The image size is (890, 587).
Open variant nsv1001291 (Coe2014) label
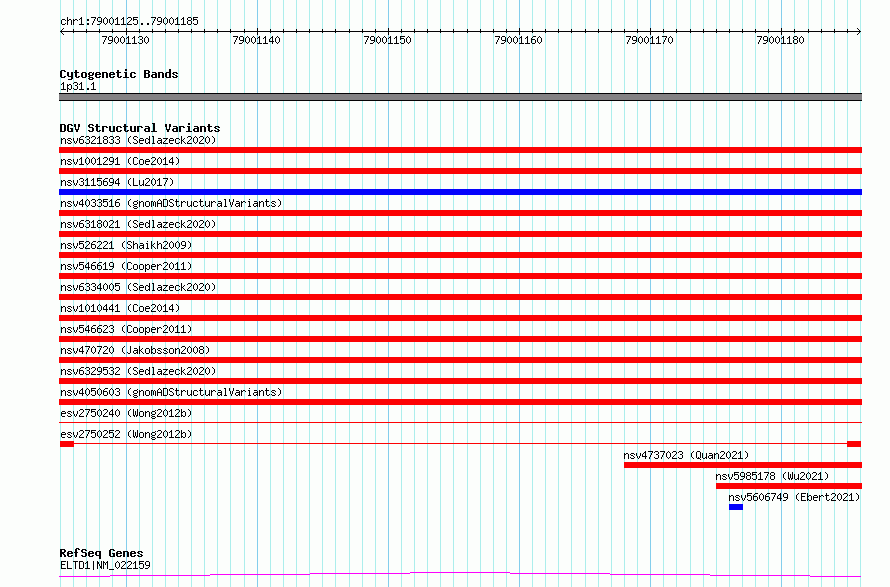(x=120, y=161)
